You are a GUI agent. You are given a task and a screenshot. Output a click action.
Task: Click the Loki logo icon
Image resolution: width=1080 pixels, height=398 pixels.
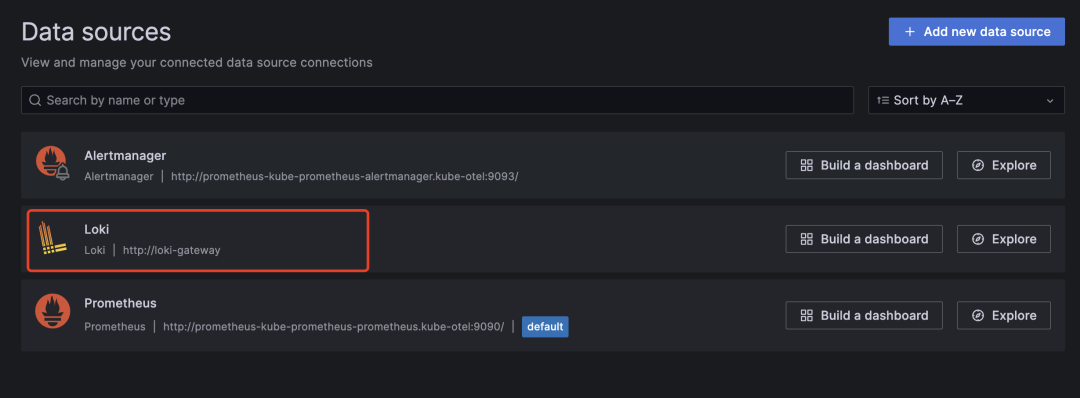pyautogui.click(x=52, y=239)
